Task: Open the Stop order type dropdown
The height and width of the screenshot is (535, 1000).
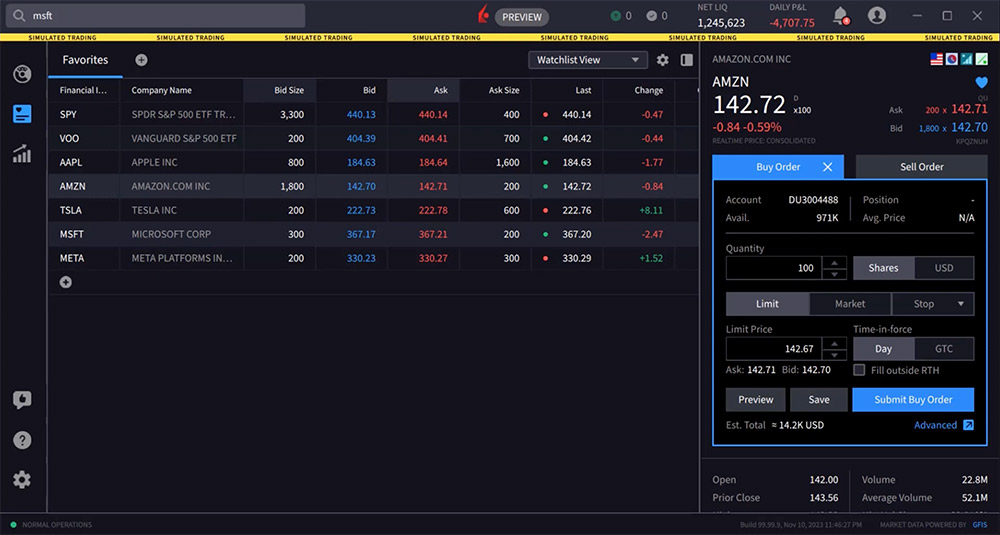Action: coord(932,304)
